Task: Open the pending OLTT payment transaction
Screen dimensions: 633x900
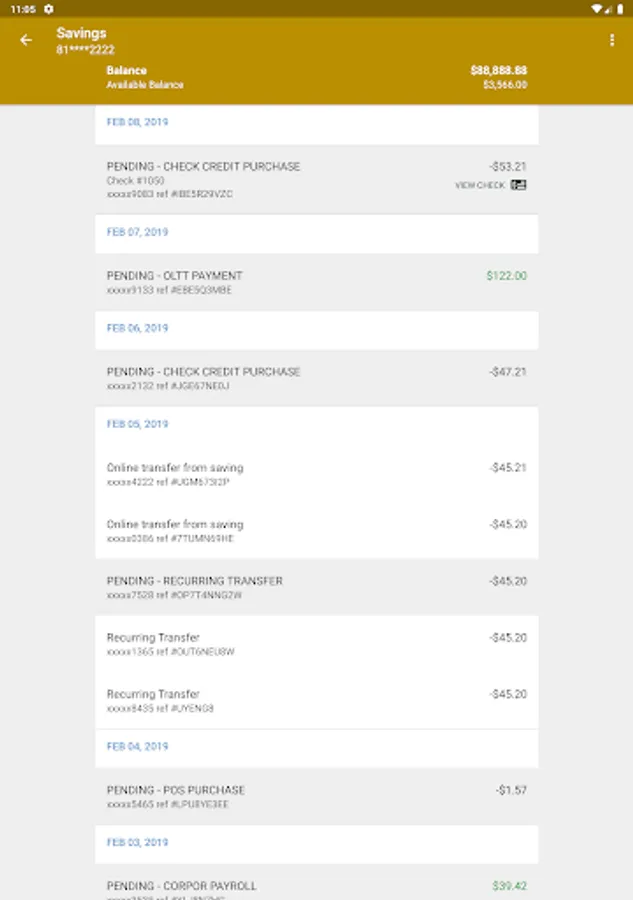Action: coord(316,282)
